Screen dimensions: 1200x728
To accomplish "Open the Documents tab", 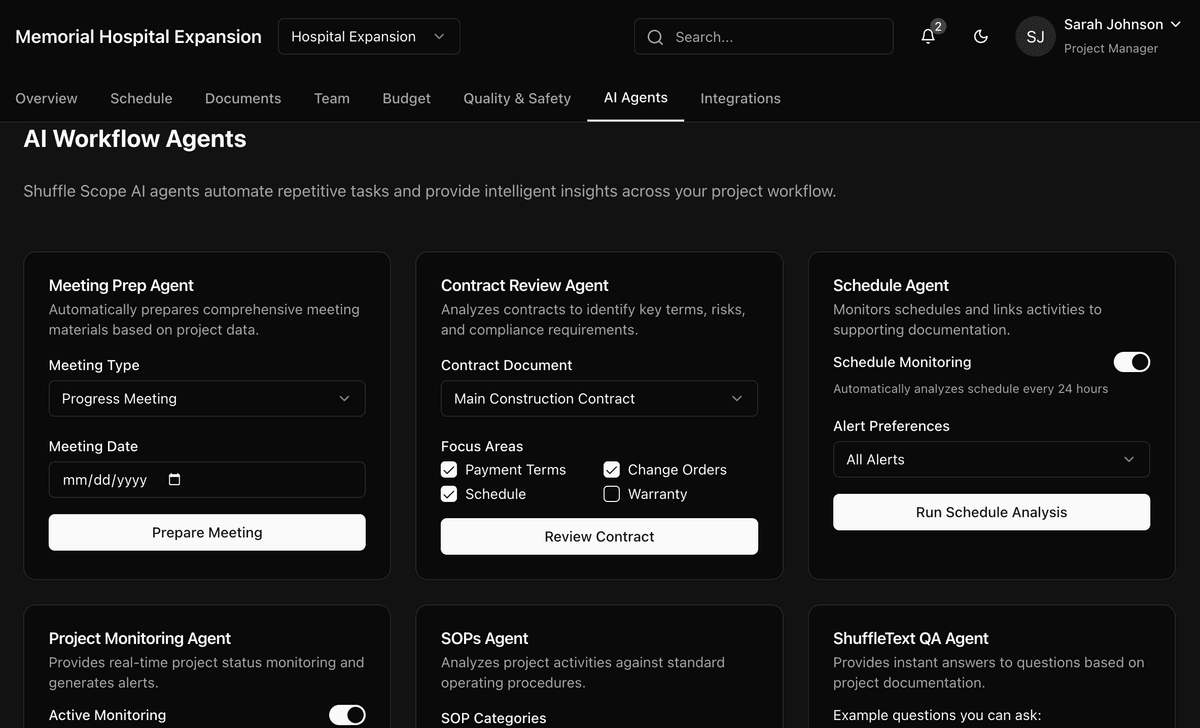I will coord(243,98).
